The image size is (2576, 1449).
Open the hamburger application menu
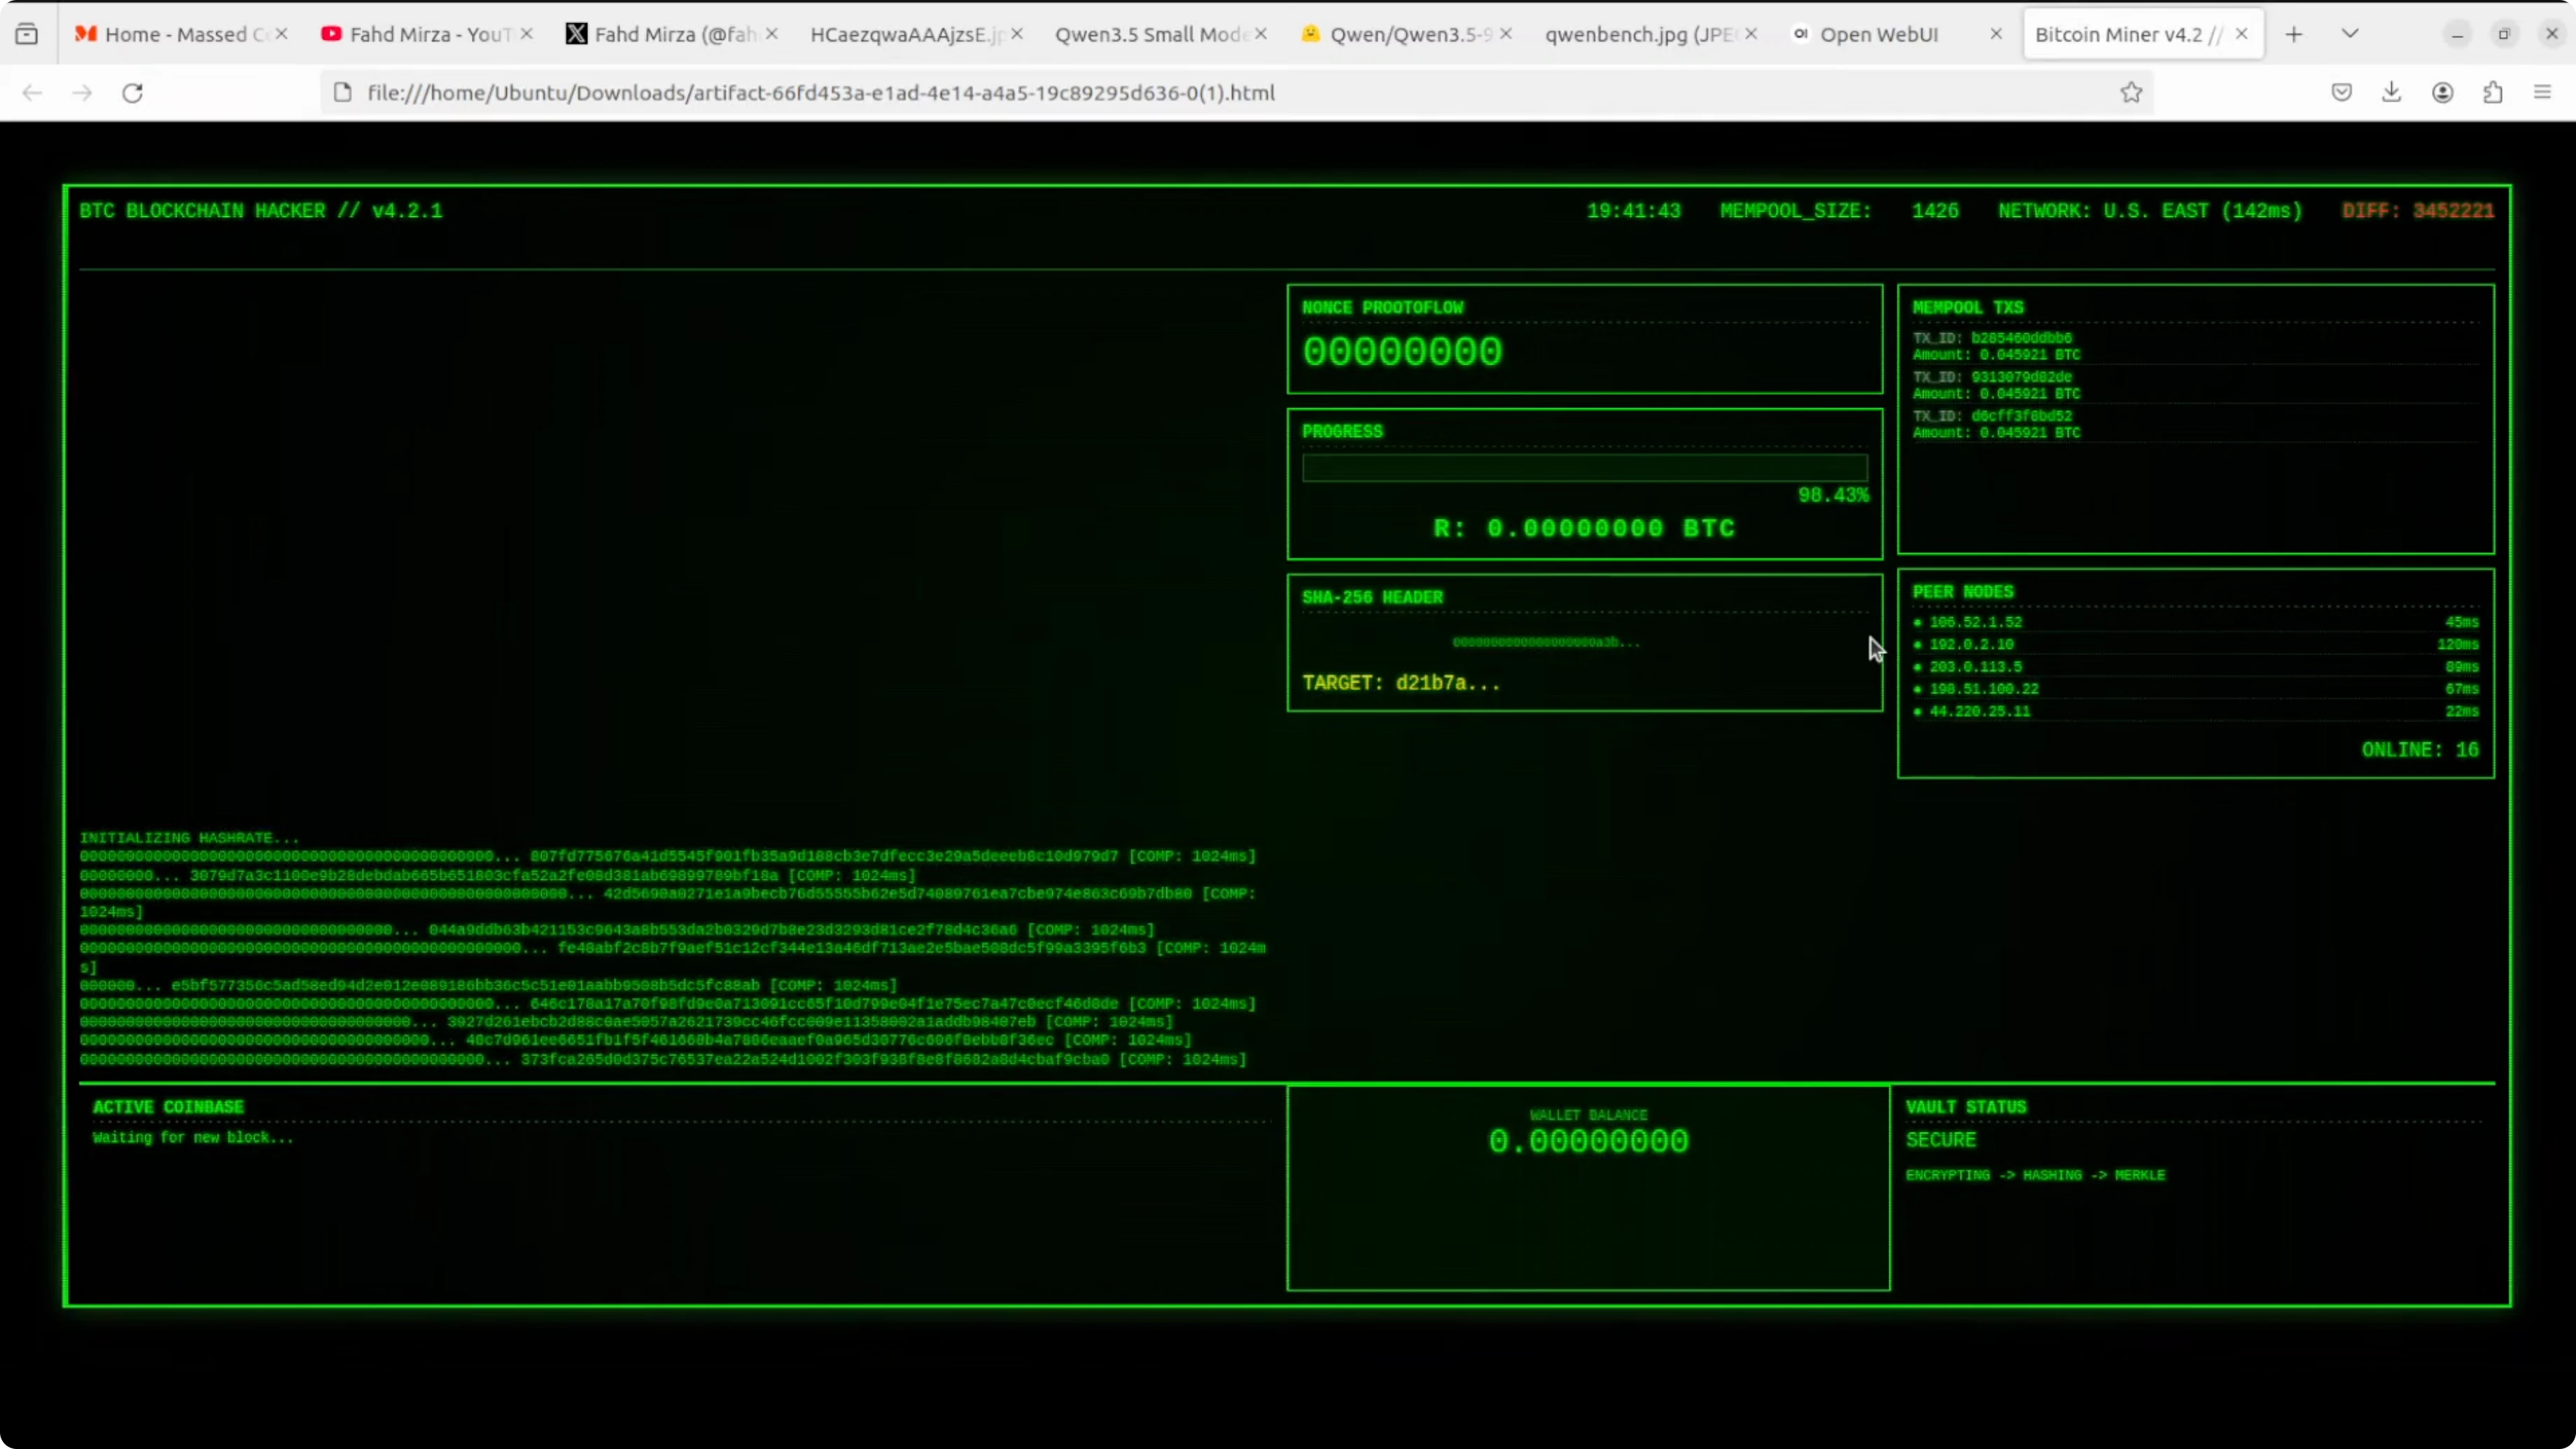pyautogui.click(x=2543, y=93)
